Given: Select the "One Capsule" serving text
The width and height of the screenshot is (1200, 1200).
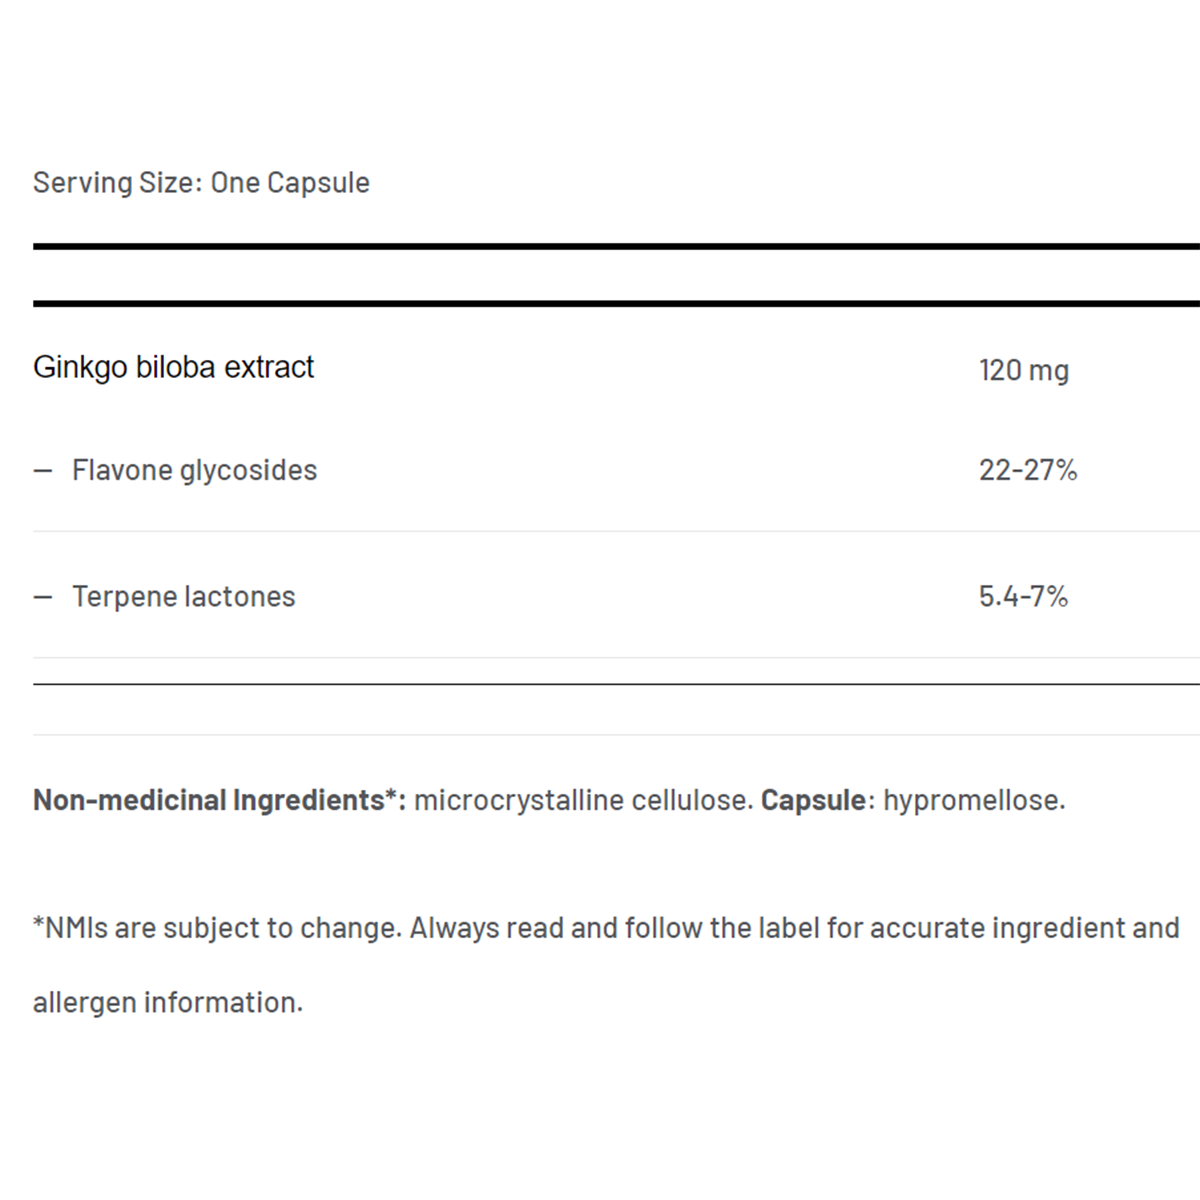Looking at the screenshot, I should click(x=290, y=183).
